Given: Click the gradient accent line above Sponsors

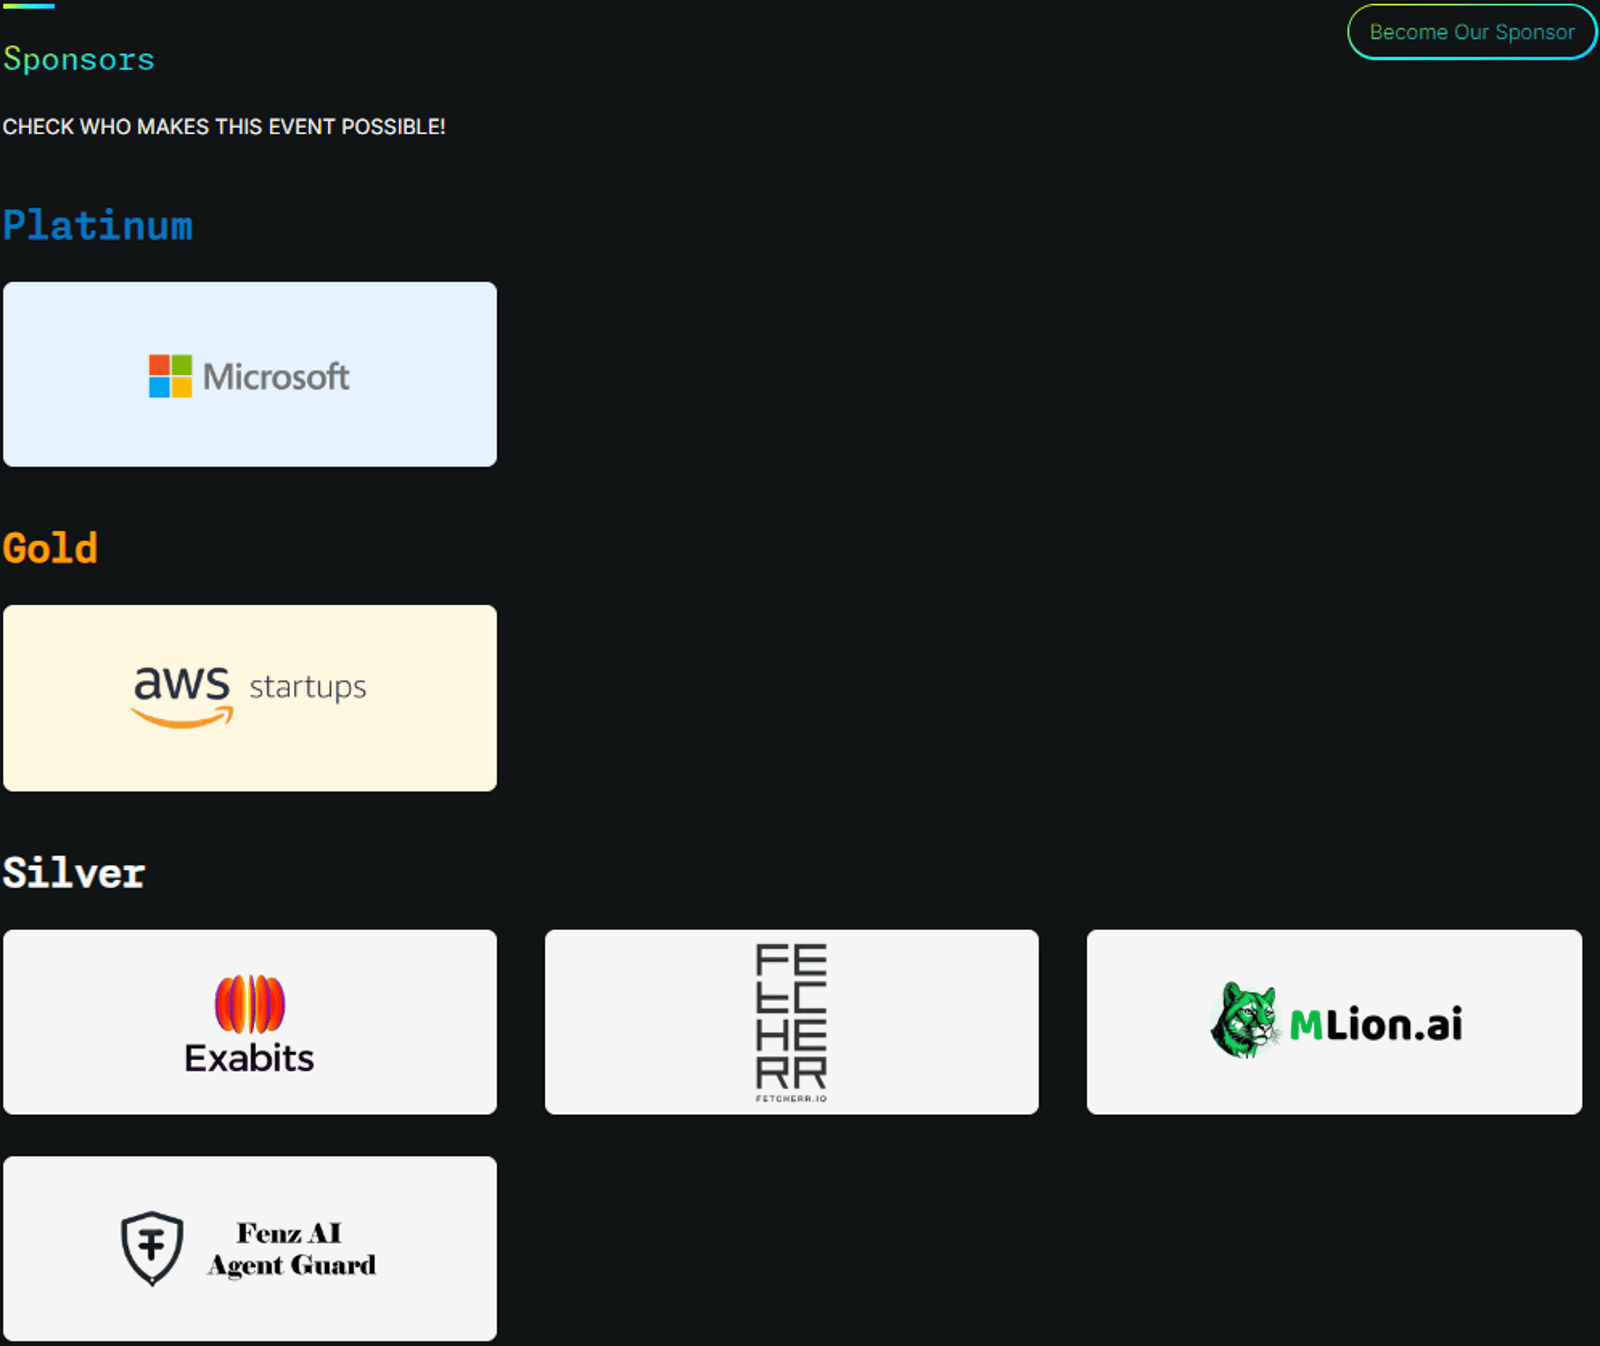Looking at the screenshot, I should pyautogui.click(x=28, y=6).
